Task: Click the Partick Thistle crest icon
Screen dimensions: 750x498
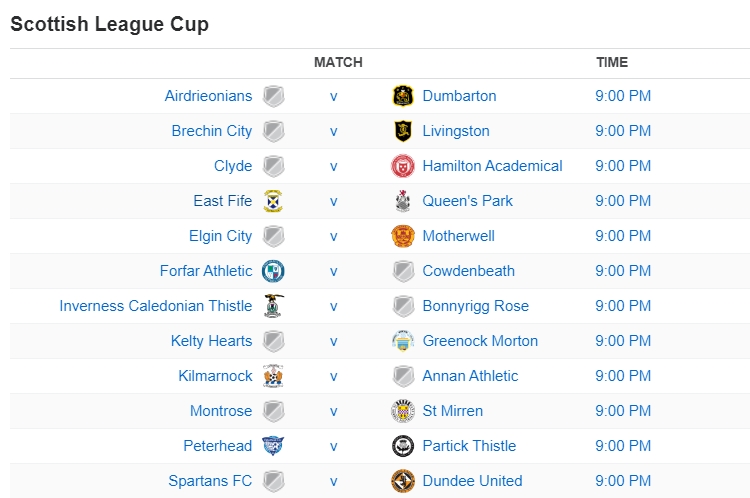Action: [403, 446]
